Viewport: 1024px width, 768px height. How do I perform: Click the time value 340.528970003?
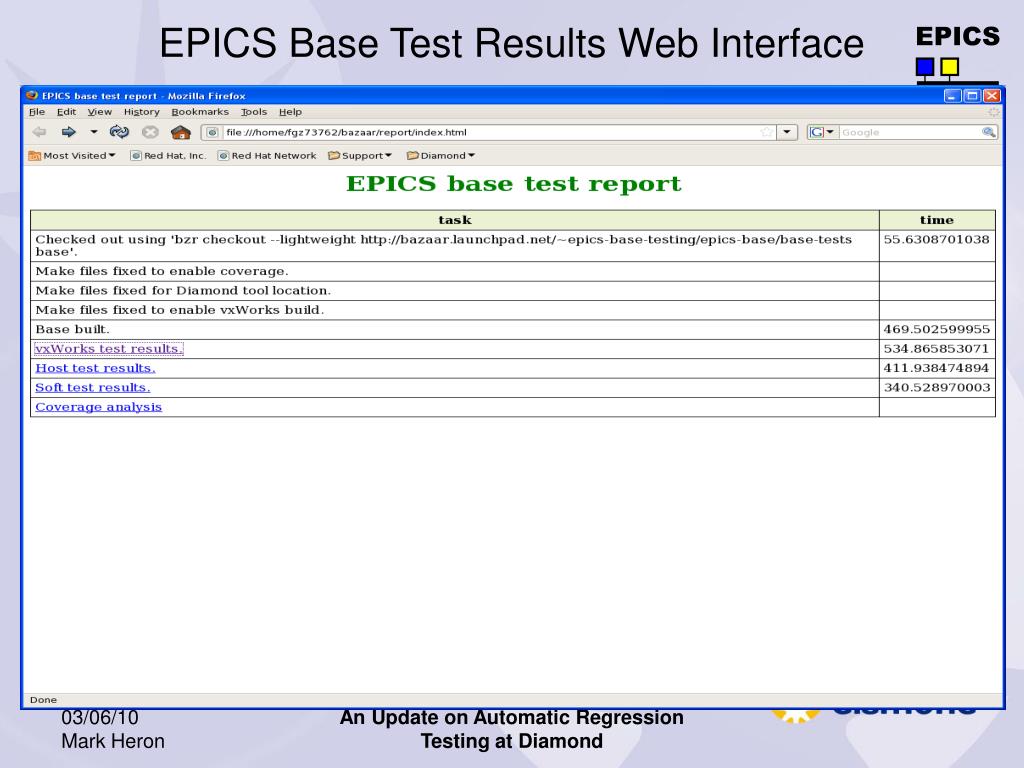937,388
